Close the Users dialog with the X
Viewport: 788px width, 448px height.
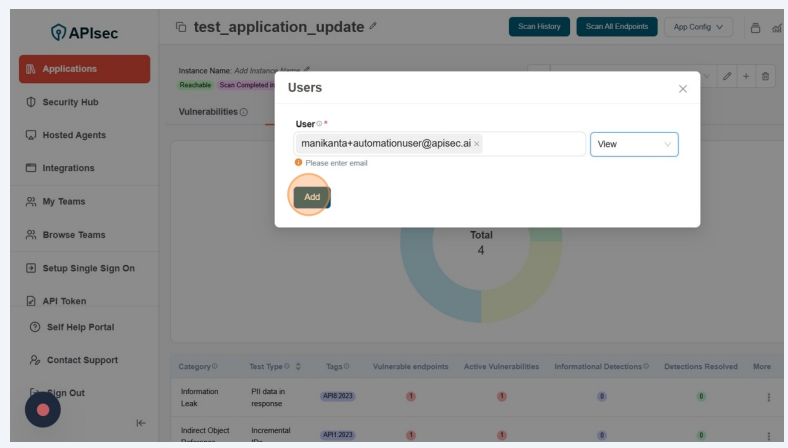pyautogui.click(x=683, y=89)
